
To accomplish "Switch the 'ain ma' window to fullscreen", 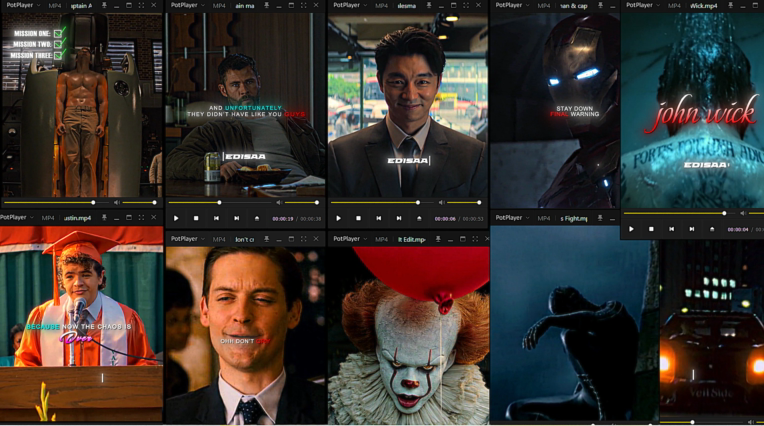I will click(x=304, y=5).
